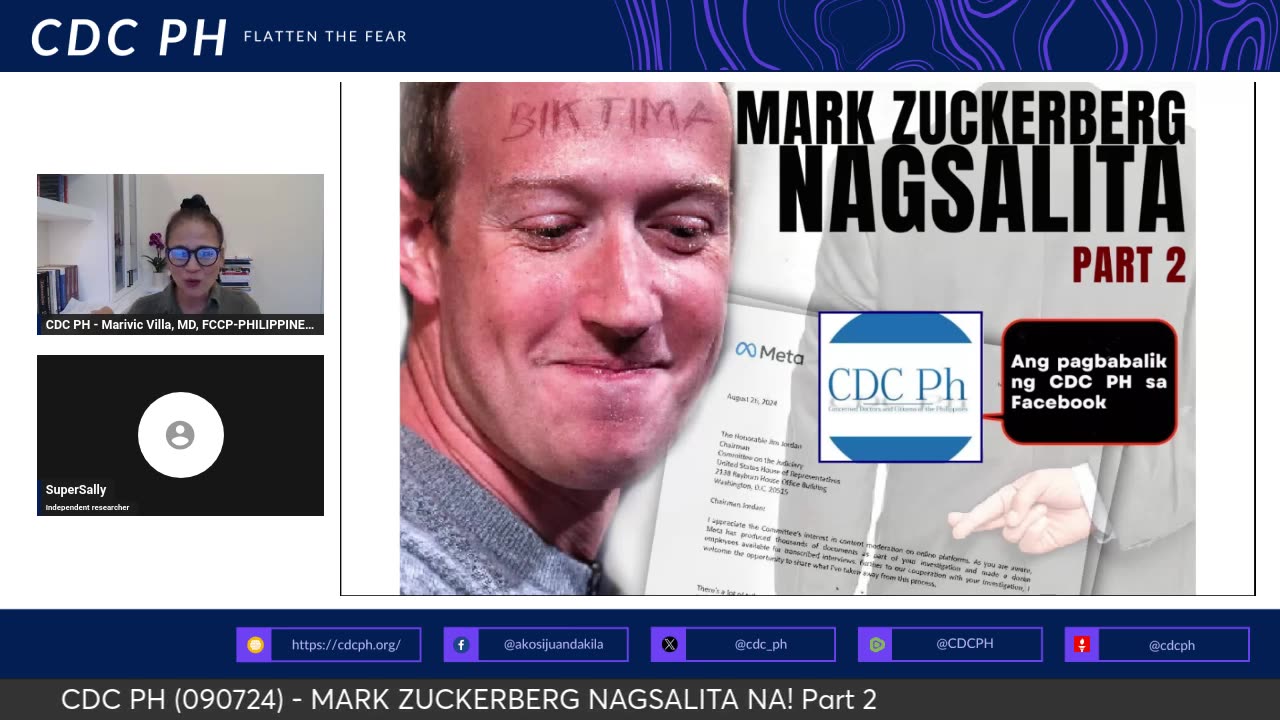Click SuperSally's profile avatar icon
Screen dimensions: 1280x720
click(180, 435)
